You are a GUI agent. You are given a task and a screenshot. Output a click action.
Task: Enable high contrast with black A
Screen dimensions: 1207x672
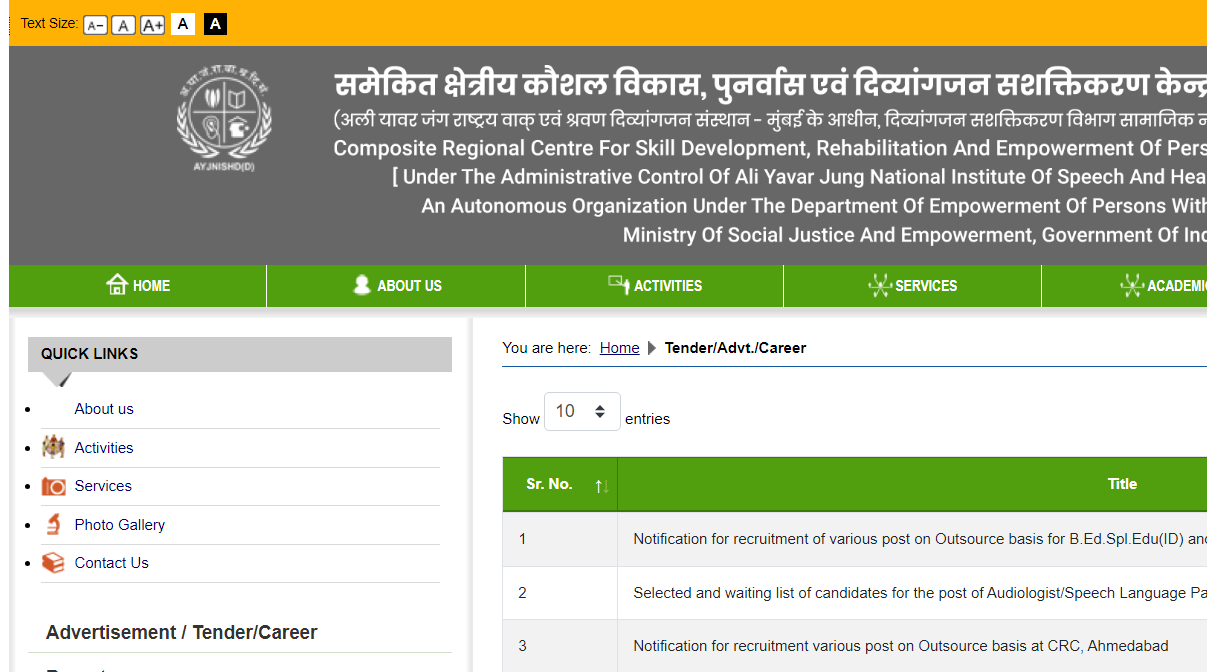click(x=215, y=23)
